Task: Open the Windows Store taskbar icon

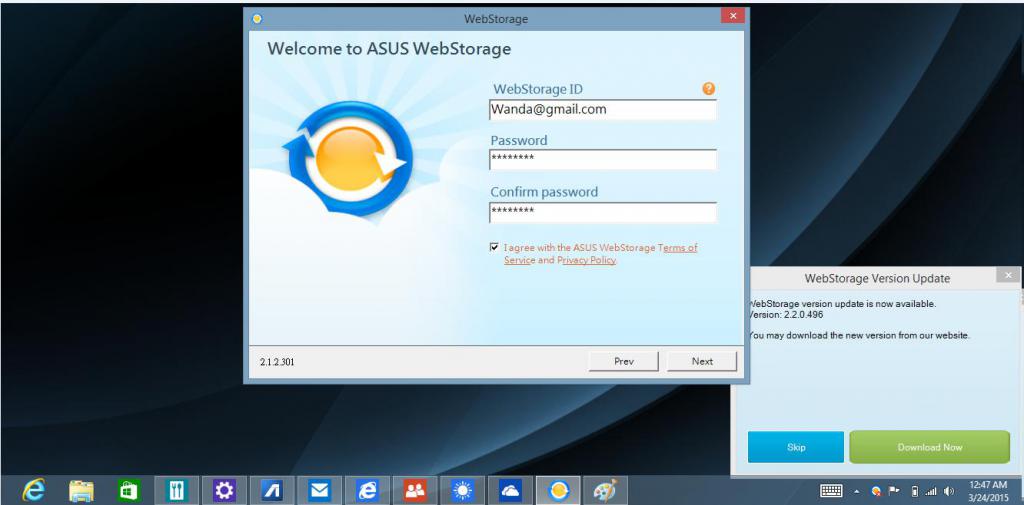Action: (x=129, y=491)
